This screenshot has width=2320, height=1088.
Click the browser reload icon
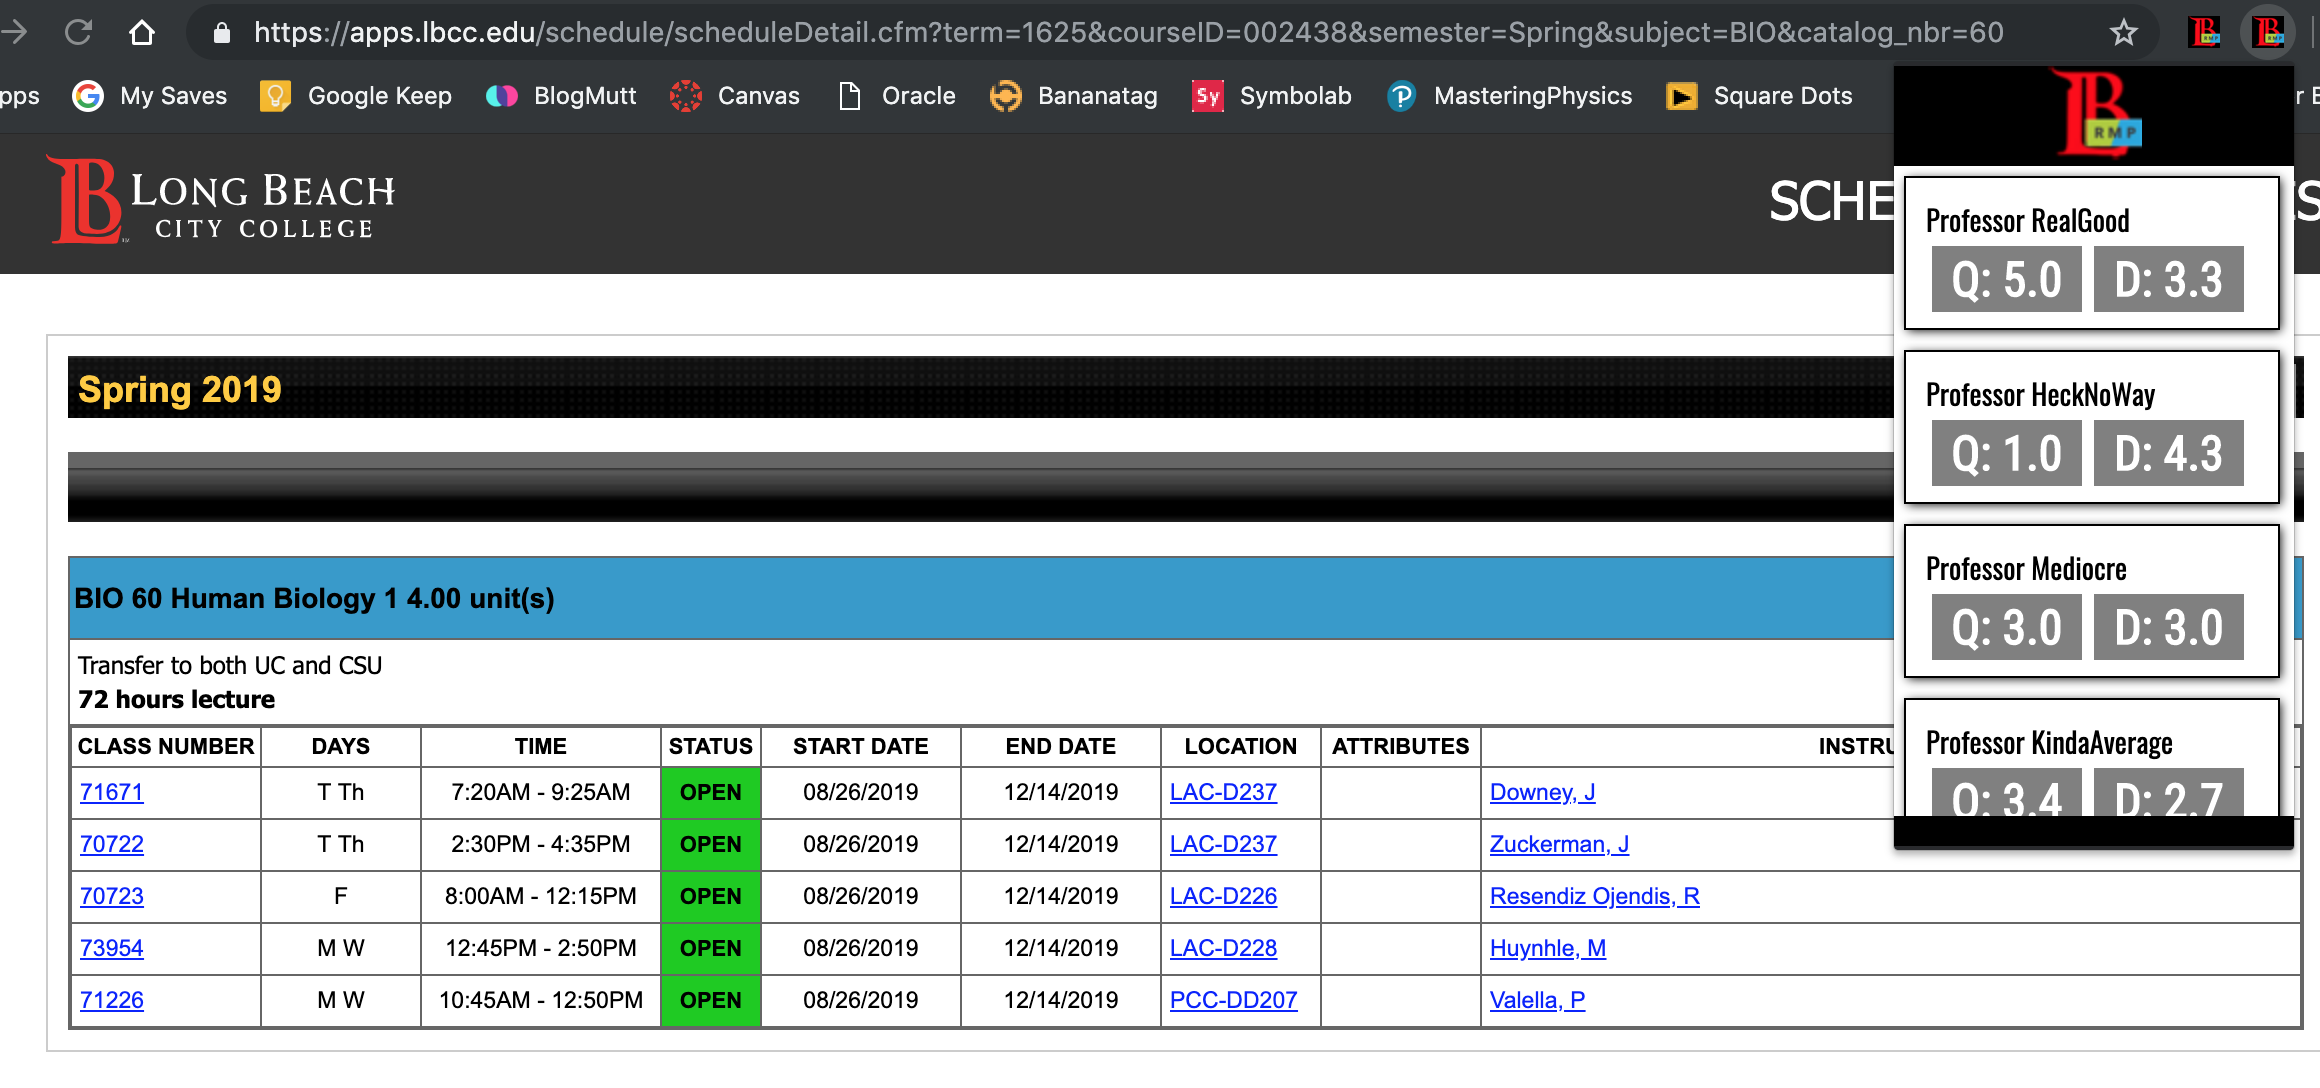[x=79, y=33]
